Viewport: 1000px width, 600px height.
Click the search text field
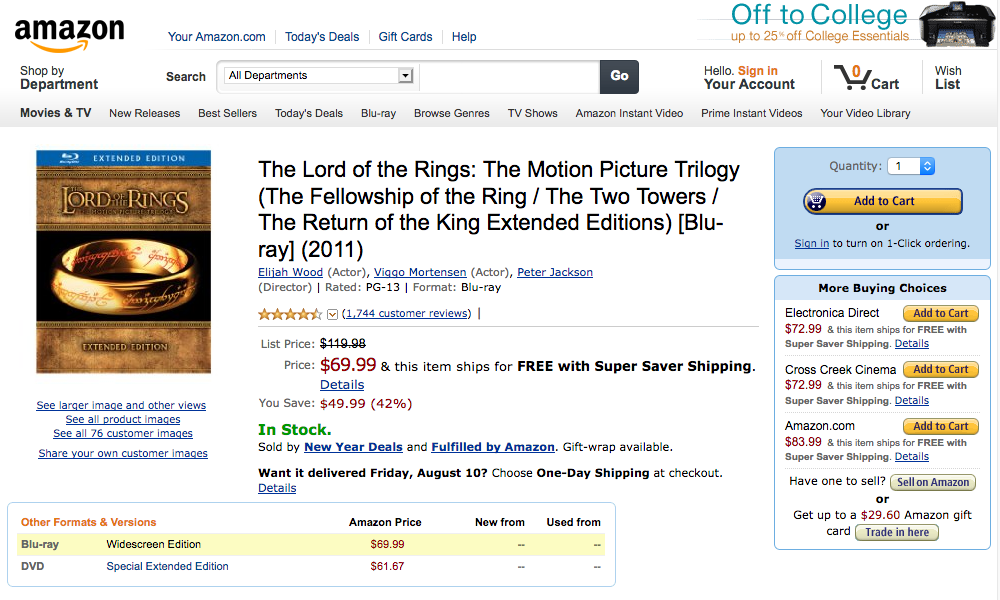point(508,76)
